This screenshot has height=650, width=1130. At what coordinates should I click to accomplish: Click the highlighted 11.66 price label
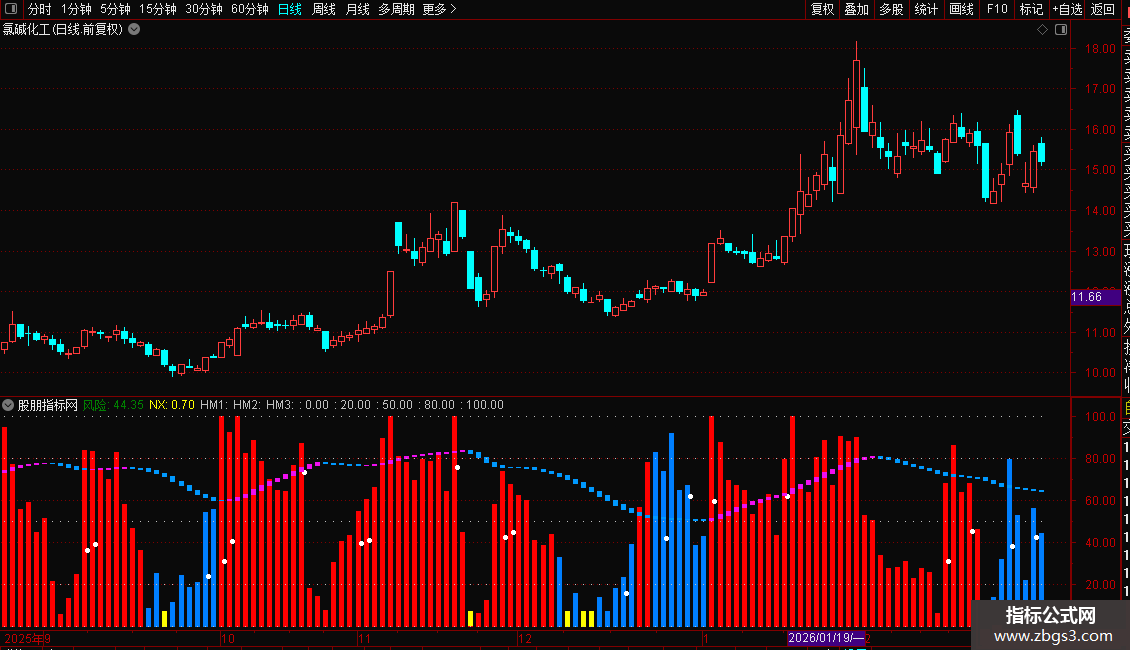tap(1095, 297)
